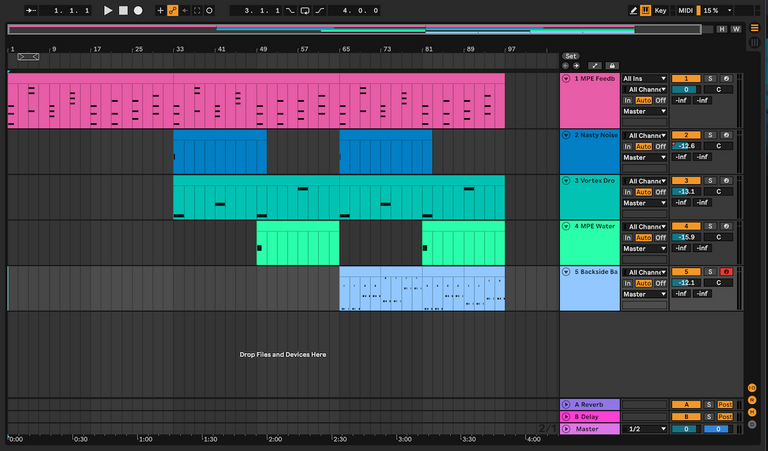The width and height of the screenshot is (768, 451).
Task: Disarm track 5 red record button
Action: point(726,272)
